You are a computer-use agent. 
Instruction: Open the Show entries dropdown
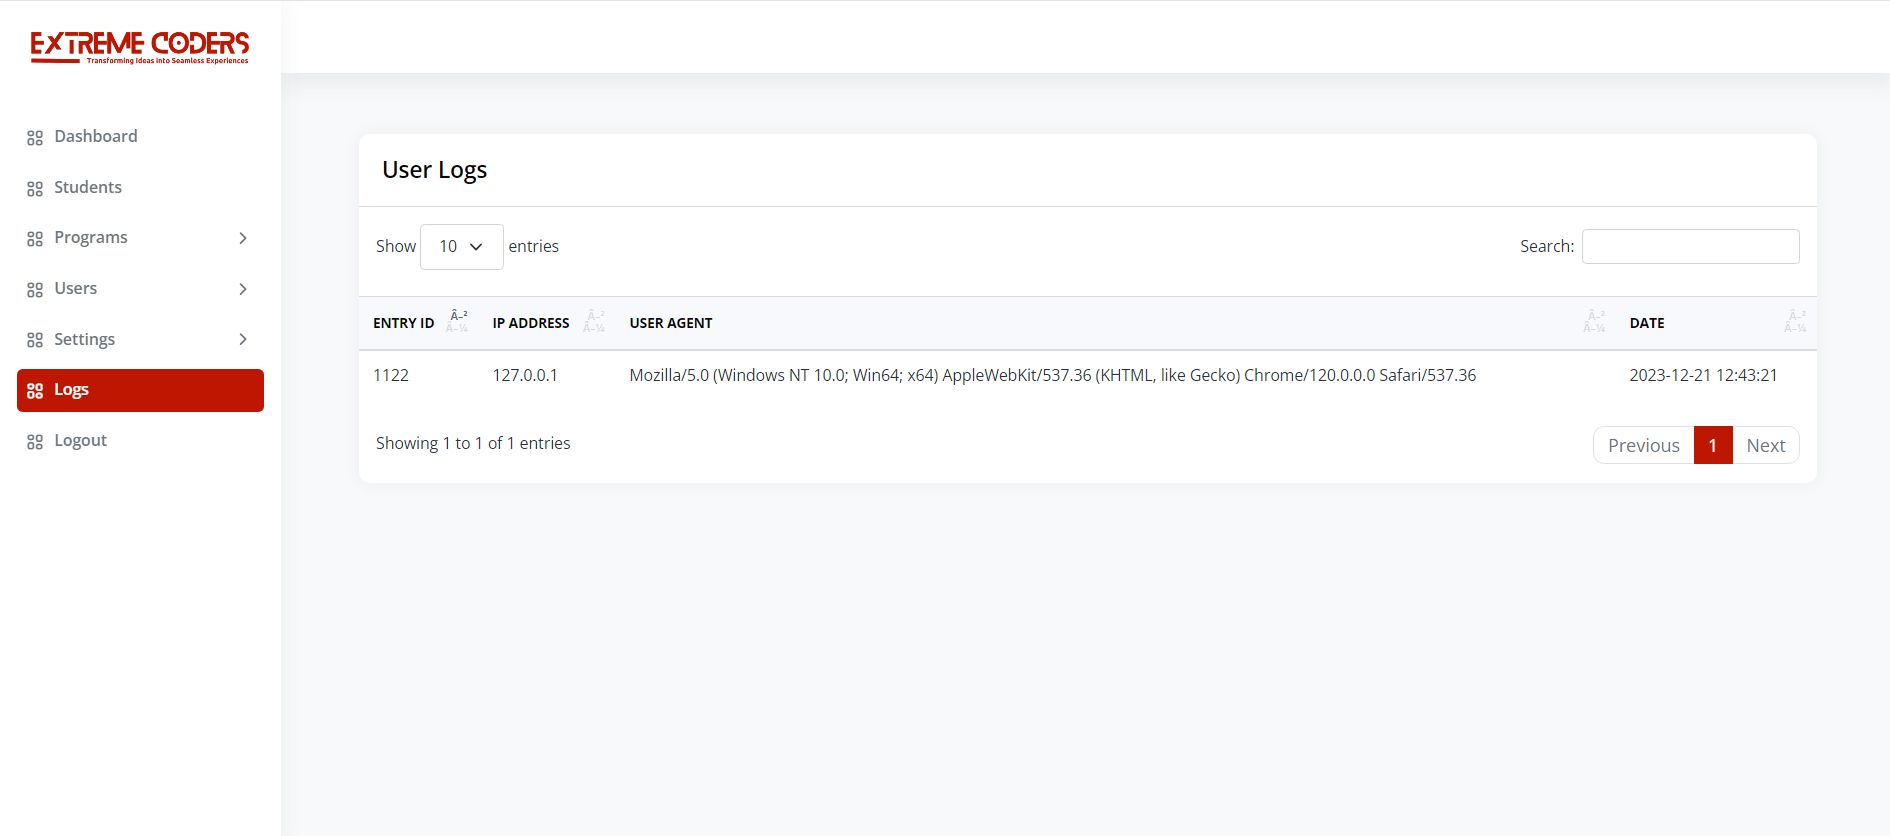pos(461,247)
